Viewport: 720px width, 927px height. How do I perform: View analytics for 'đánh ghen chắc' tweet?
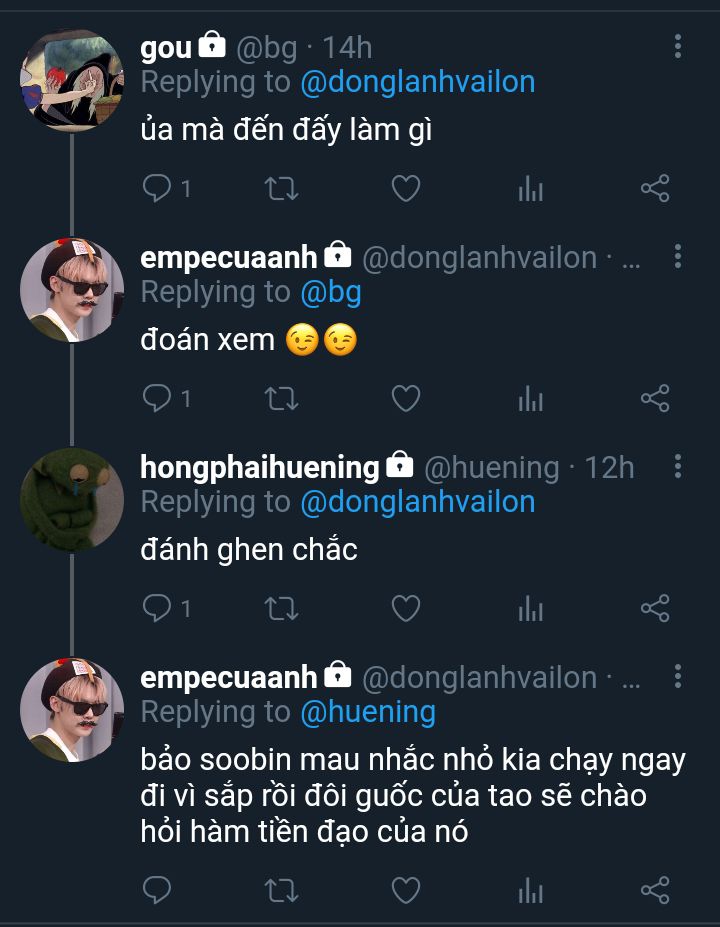[530, 608]
